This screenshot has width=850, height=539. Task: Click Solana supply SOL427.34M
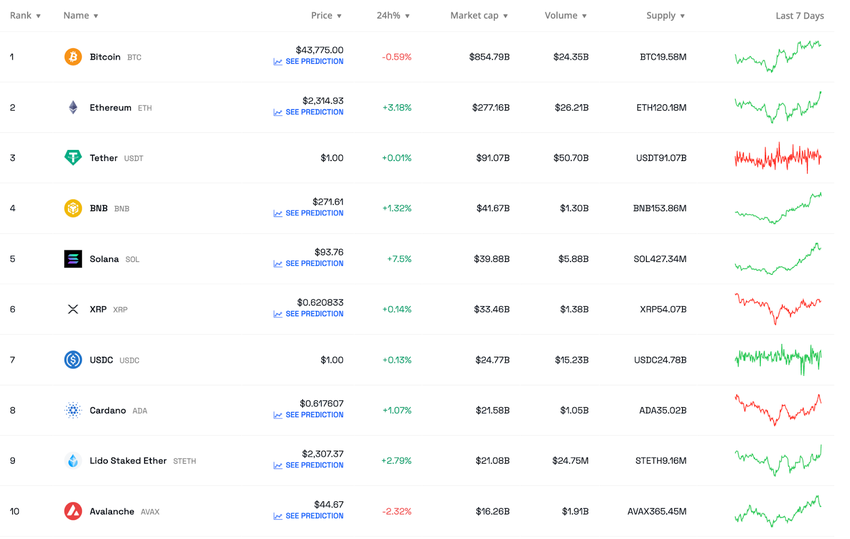(660, 259)
